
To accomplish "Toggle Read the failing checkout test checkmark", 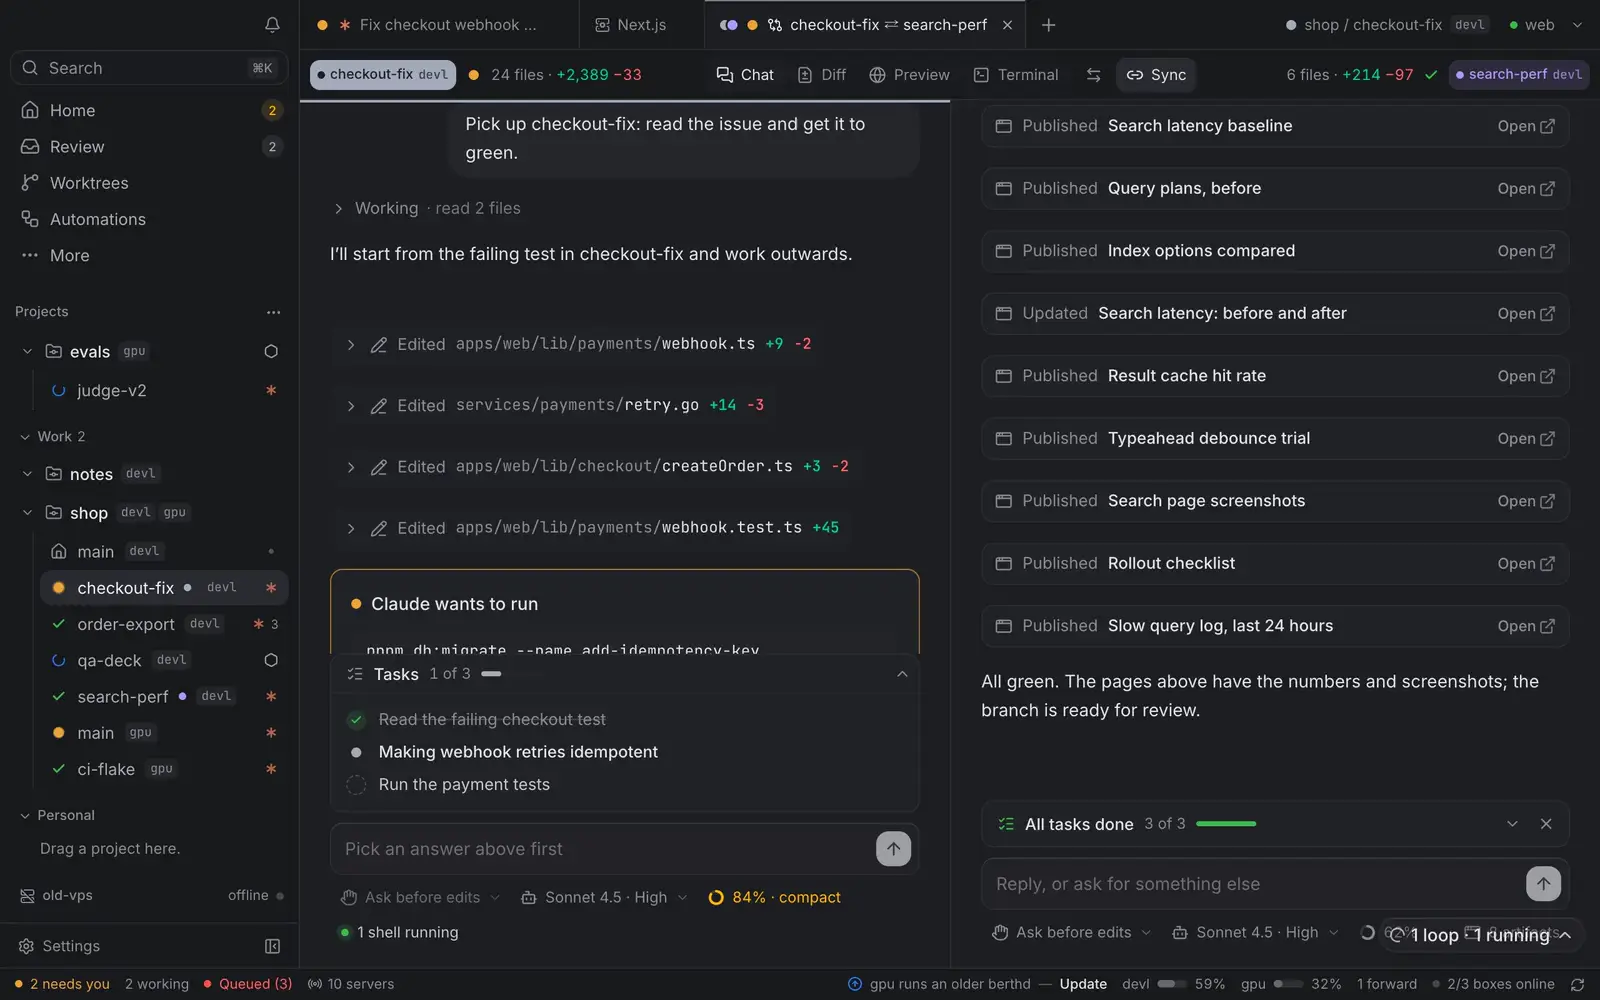I will [x=356, y=720].
